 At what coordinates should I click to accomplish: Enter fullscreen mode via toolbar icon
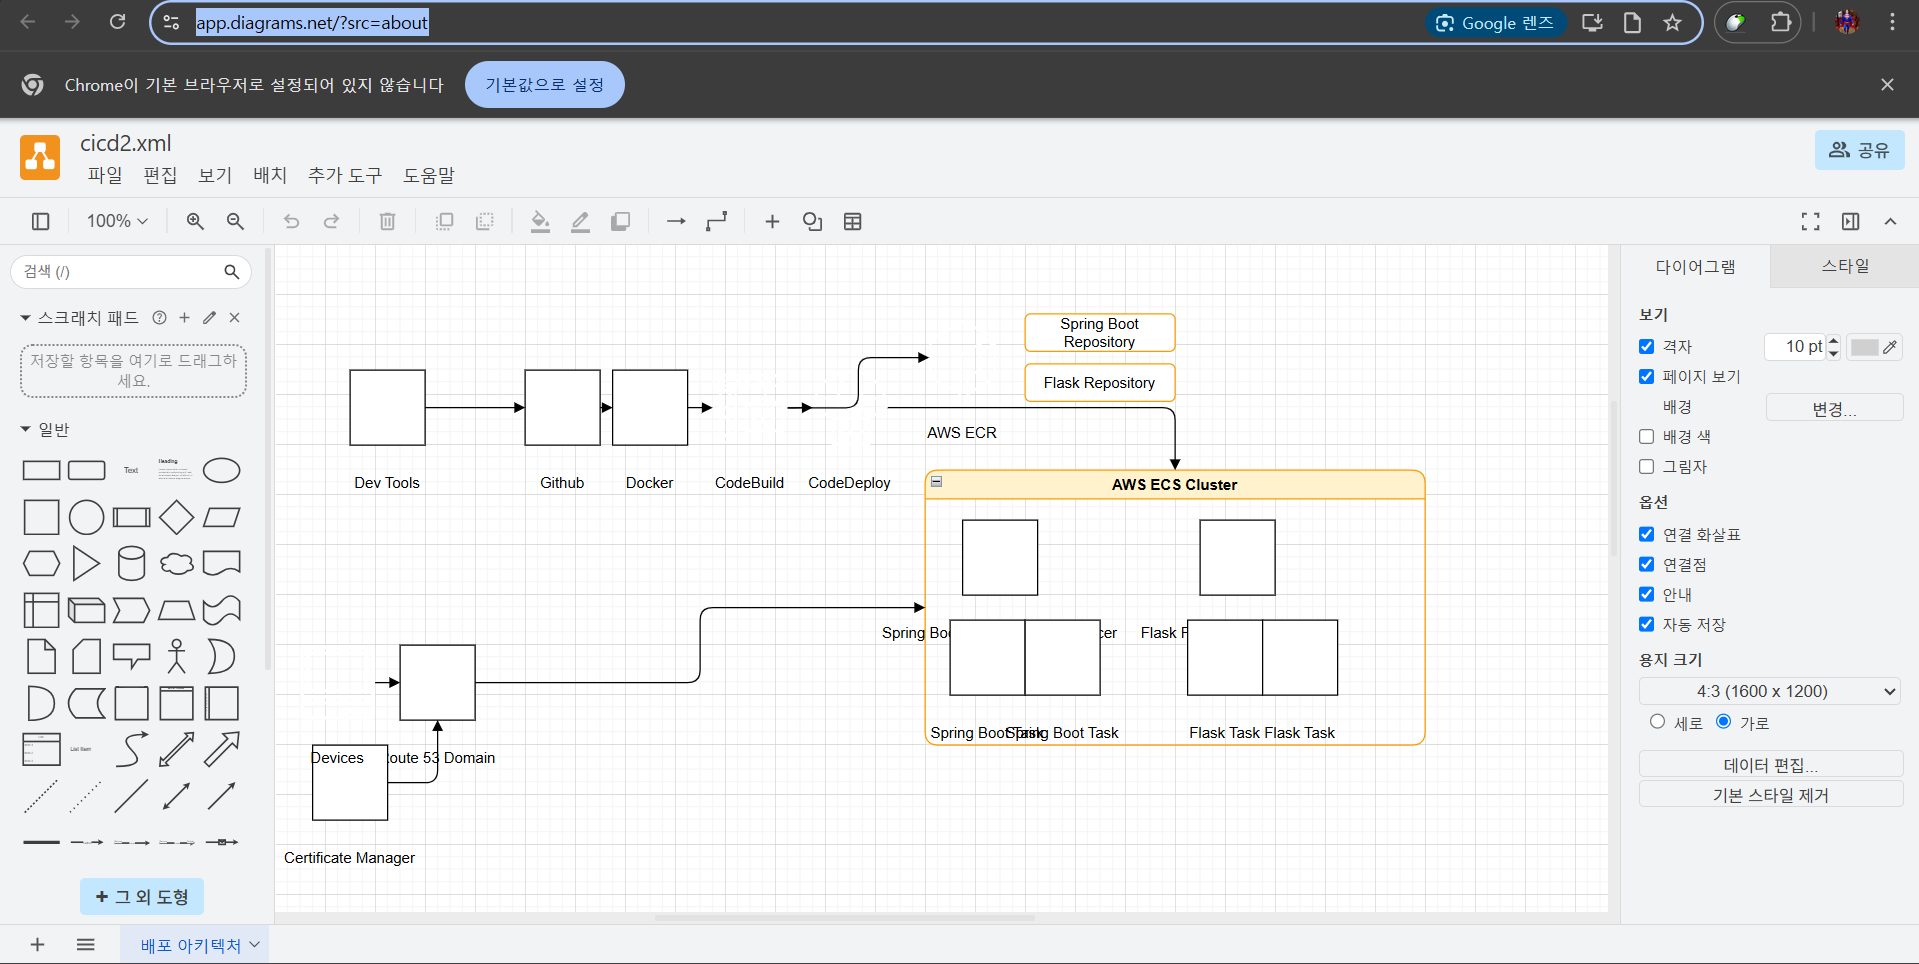(x=1810, y=221)
